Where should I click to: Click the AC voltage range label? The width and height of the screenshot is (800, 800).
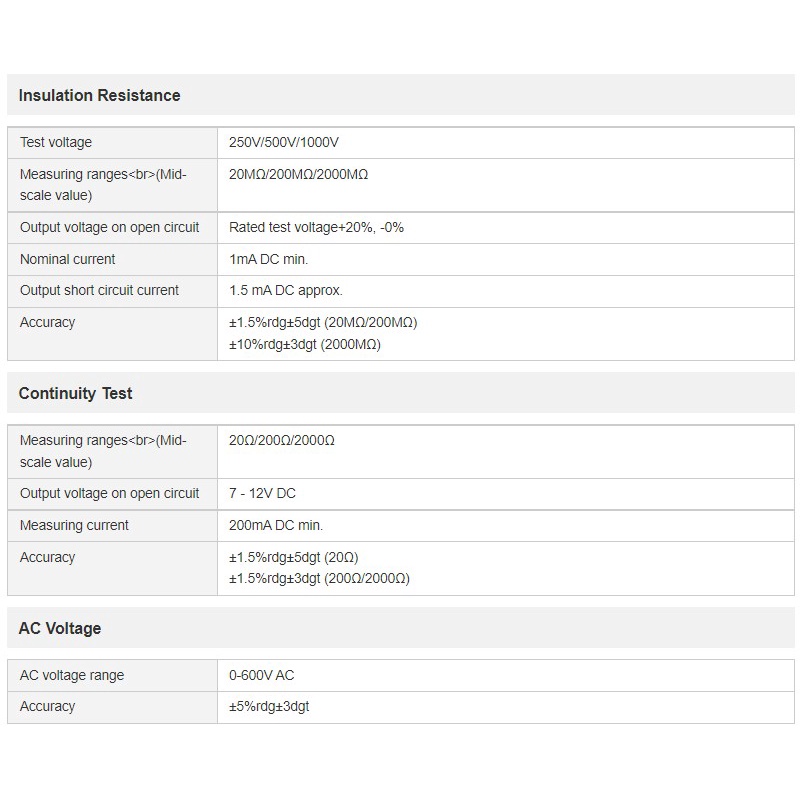(x=72, y=676)
